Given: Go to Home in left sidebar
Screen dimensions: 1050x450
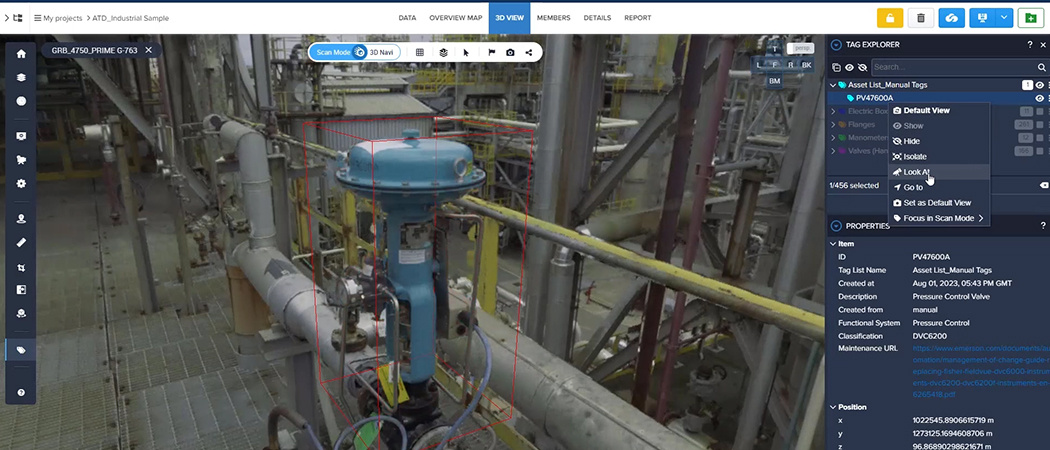Looking at the screenshot, I should 21,54.
